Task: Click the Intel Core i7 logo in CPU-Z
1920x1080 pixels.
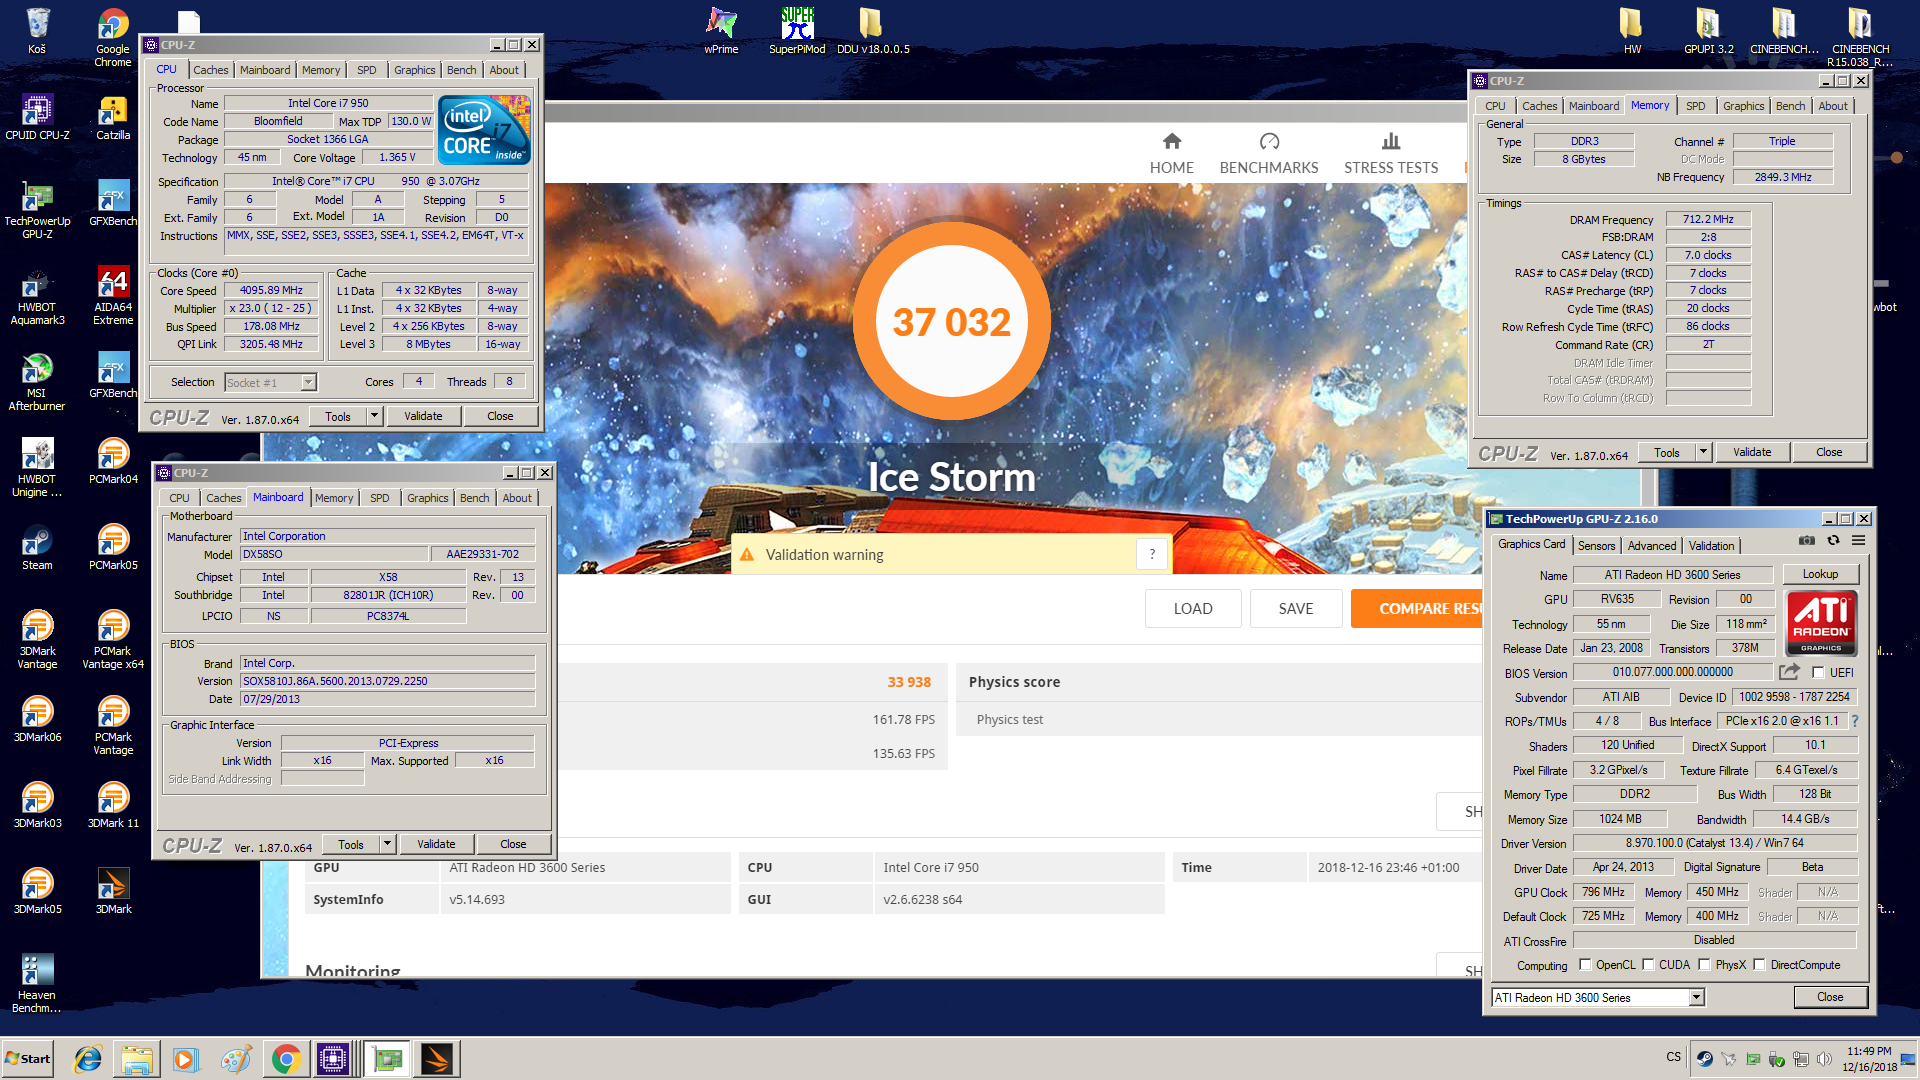Action: (x=485, y=130)
